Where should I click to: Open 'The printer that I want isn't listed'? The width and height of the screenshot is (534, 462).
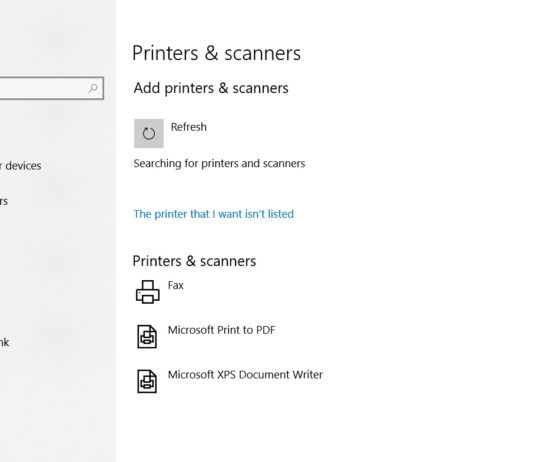pos(214,214)
